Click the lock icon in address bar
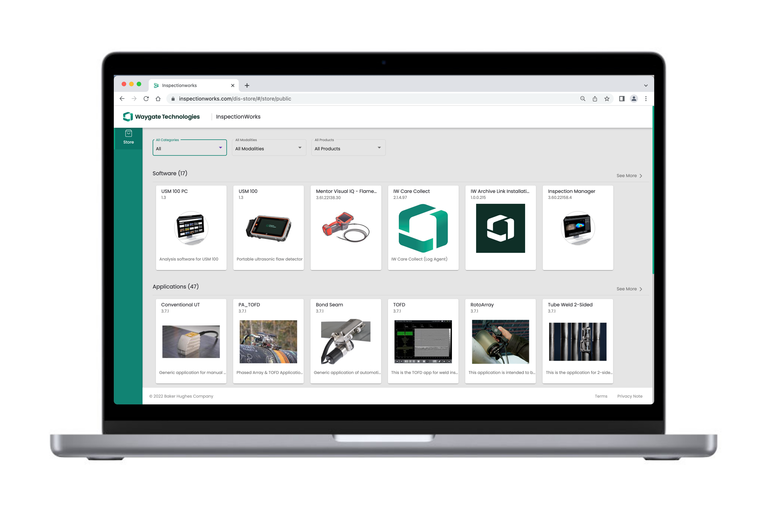 (173, 98)
